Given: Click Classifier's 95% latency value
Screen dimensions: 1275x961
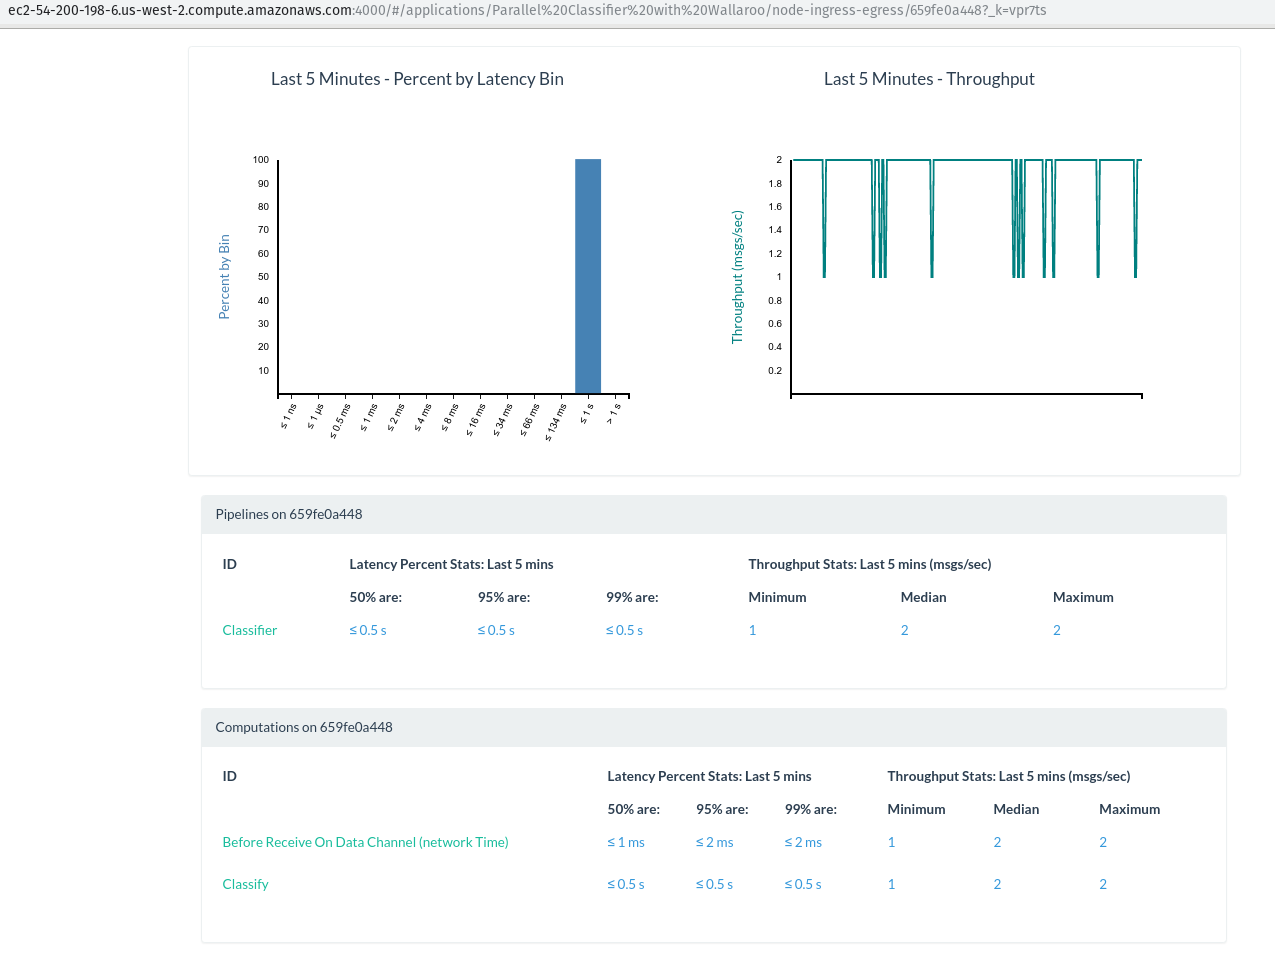Looking at the screenshot, I should (x=496, y=630).
